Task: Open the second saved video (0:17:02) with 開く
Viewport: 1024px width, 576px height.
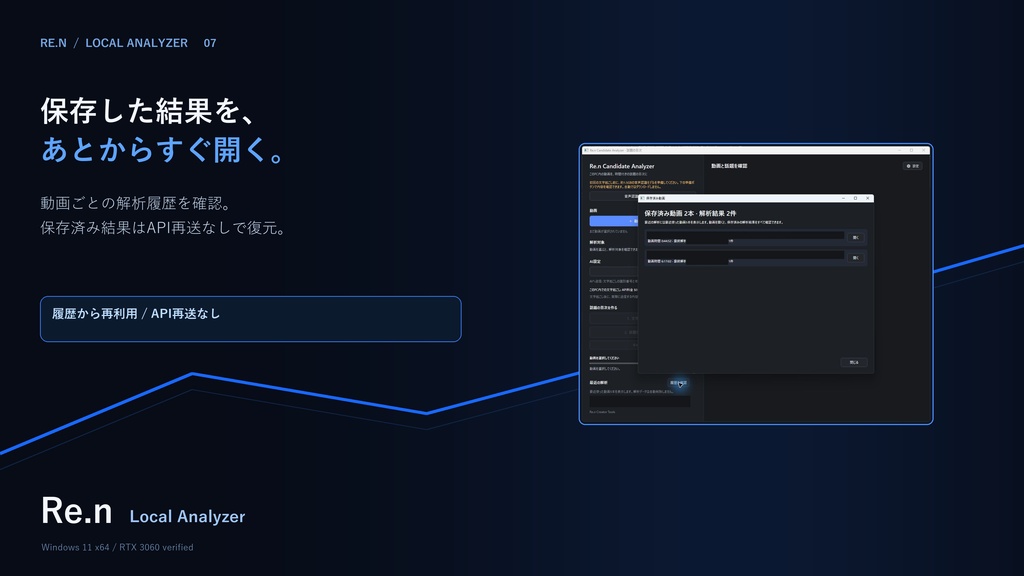Action: point(856,258)
